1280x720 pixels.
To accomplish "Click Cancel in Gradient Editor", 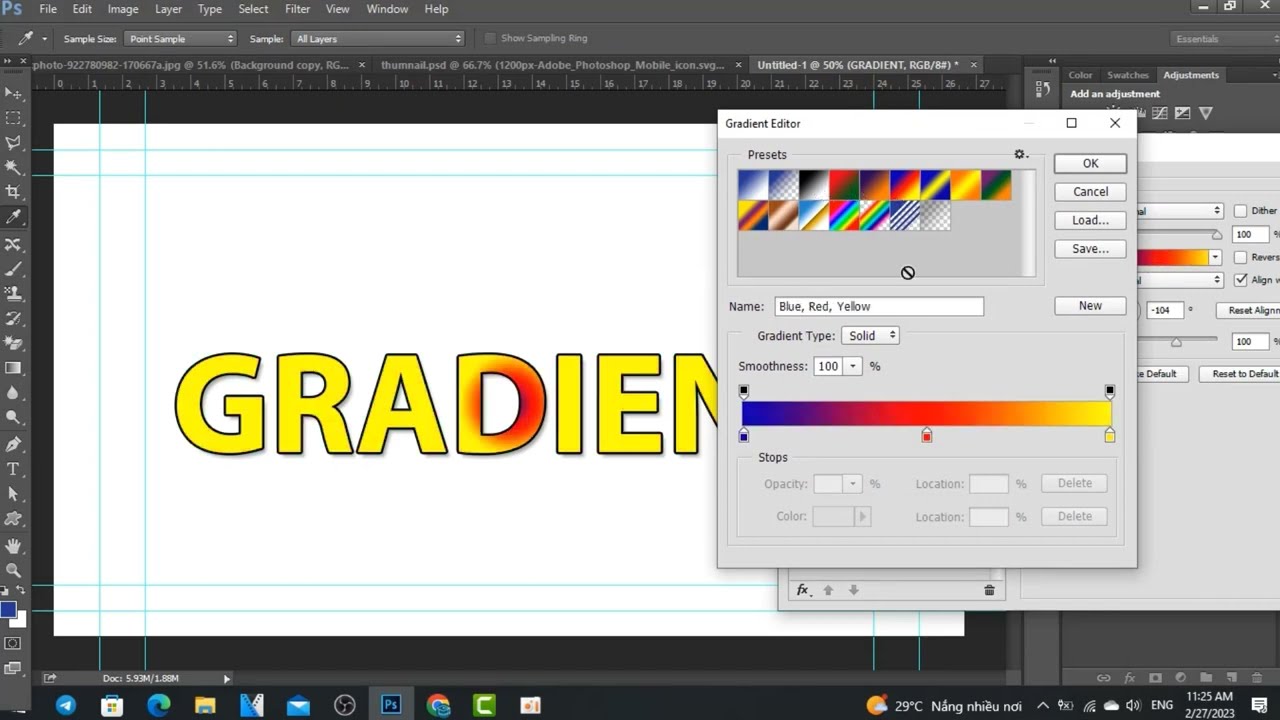I will (x=1090, y=192).
